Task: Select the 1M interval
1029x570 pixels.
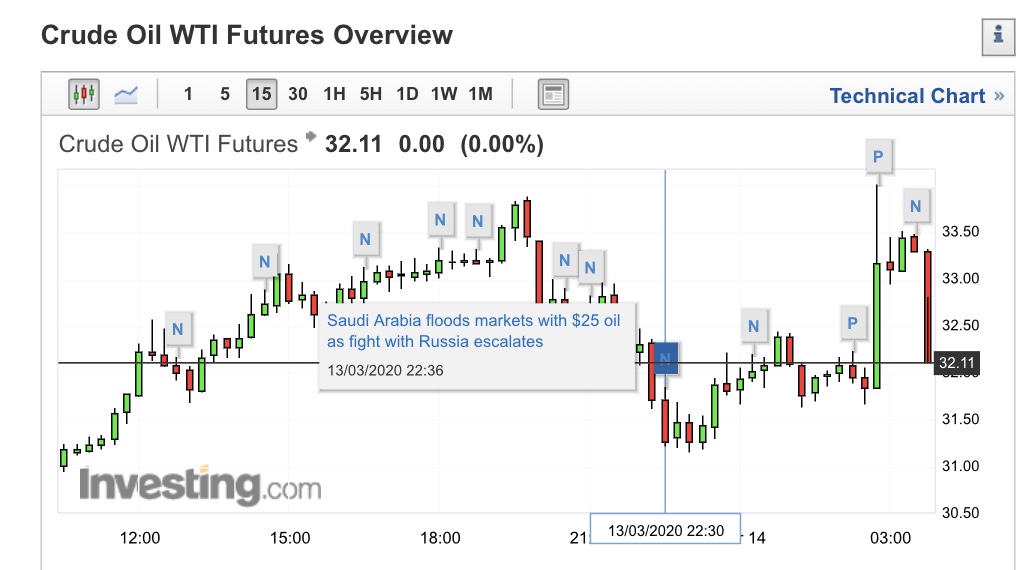Action: 481,95
